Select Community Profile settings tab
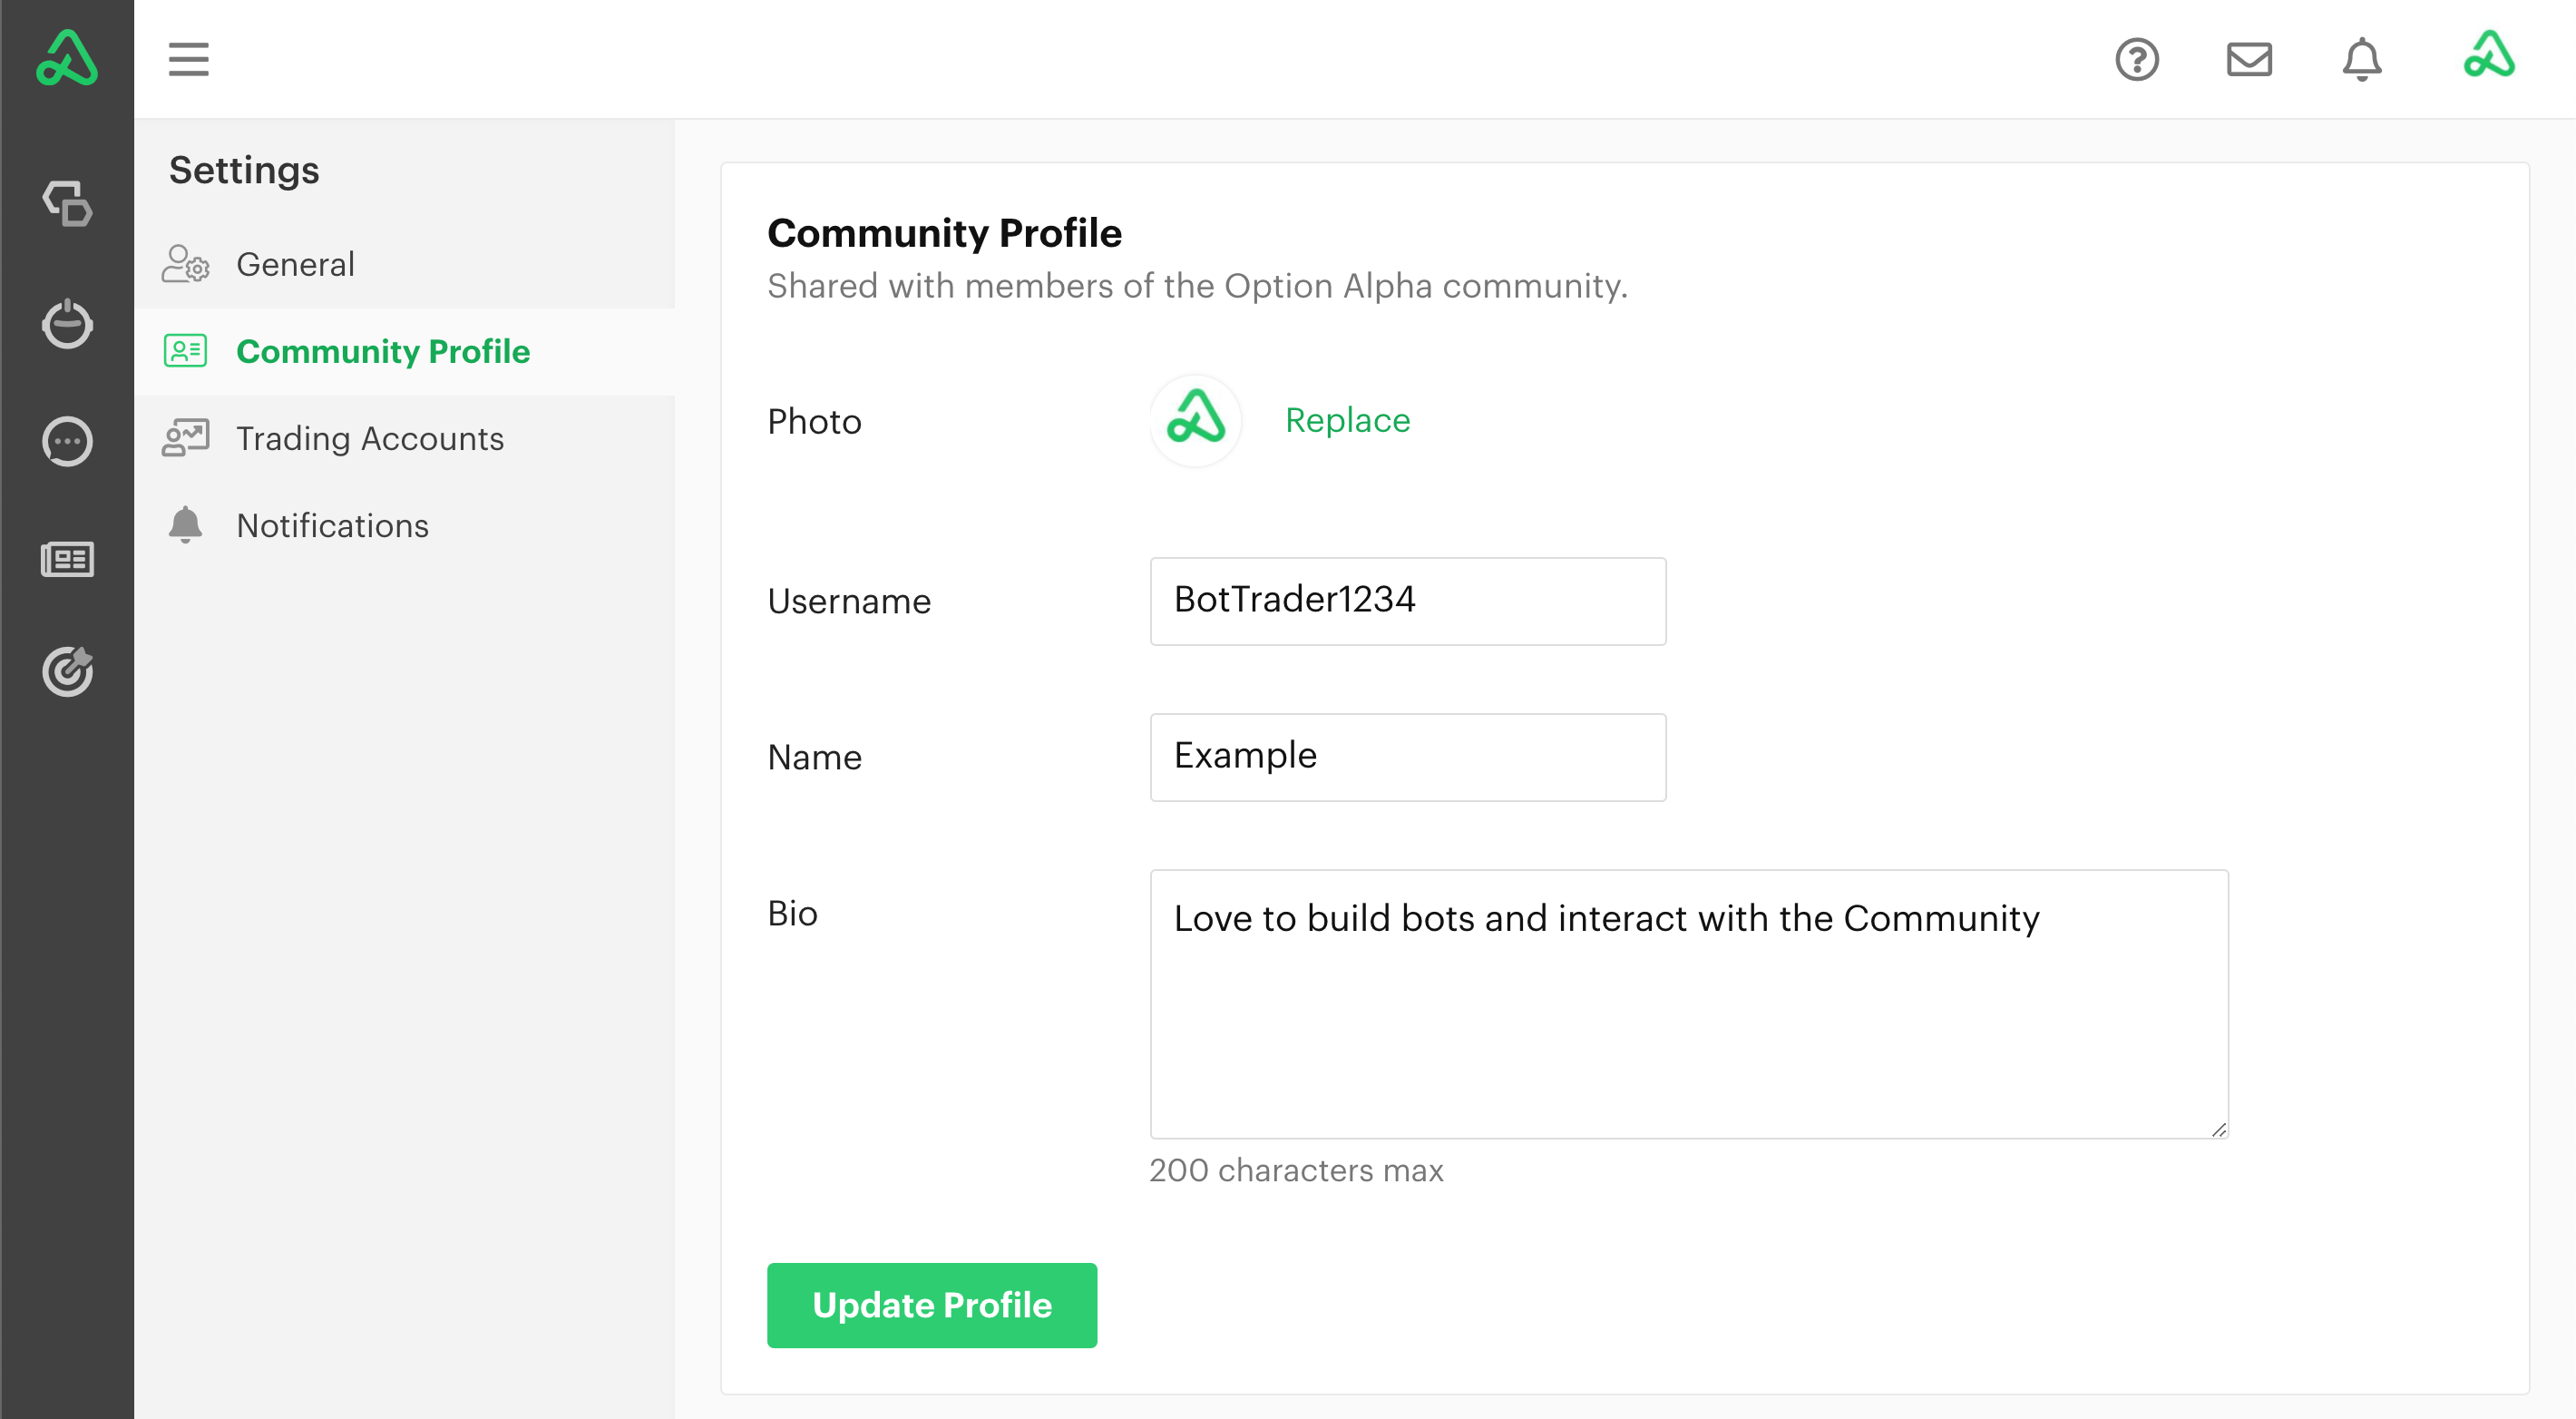Viewport: 2576px width, 1419px height. [x=404, y=351]
